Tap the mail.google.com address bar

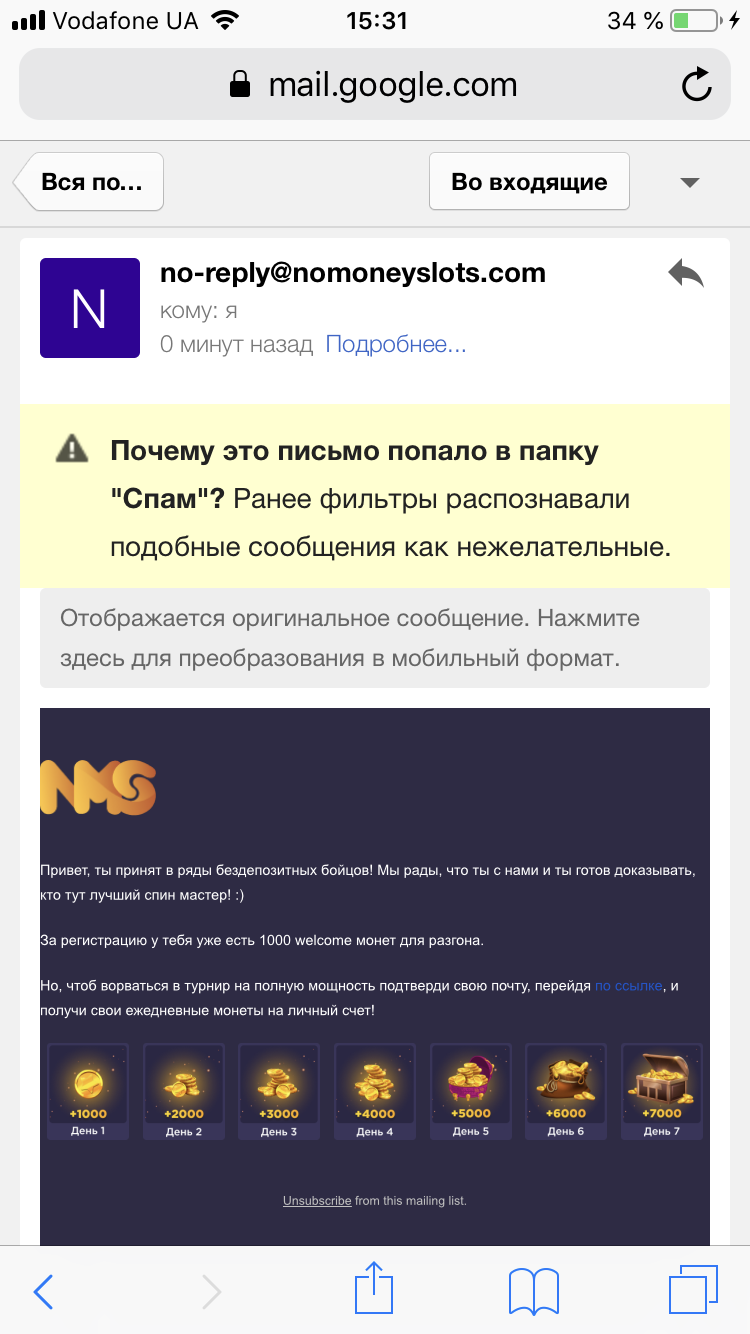tap(374, 85)
